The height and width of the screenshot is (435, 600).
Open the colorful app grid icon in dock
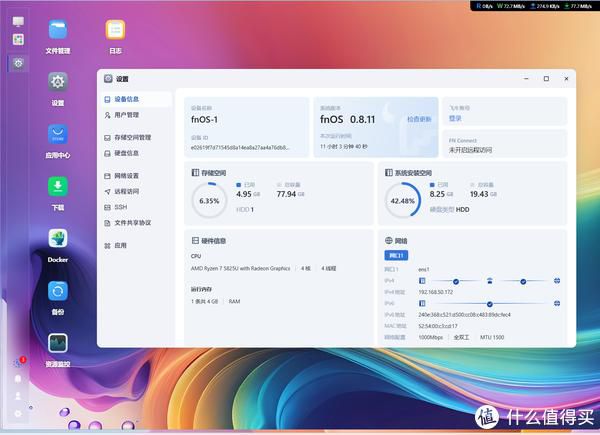coord(18,39)
